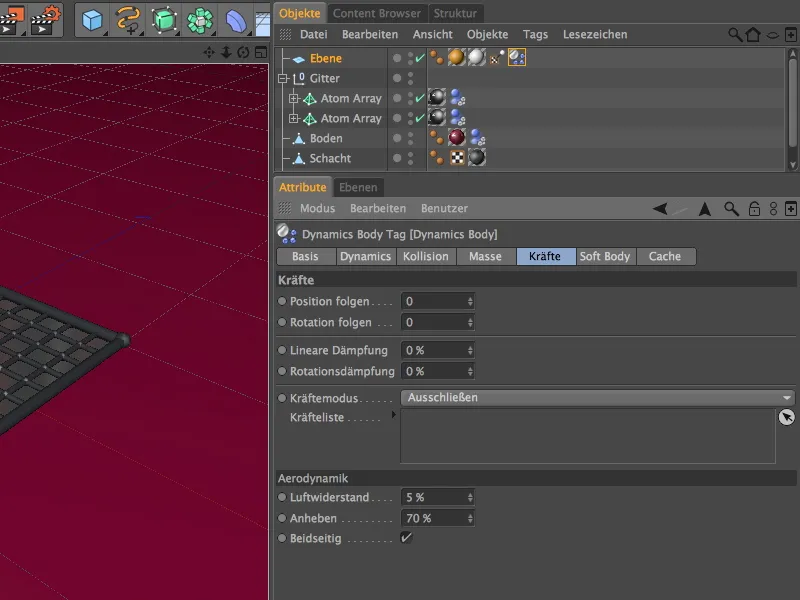
Task: Open the spline tool icon
Action: pos(128,20)
